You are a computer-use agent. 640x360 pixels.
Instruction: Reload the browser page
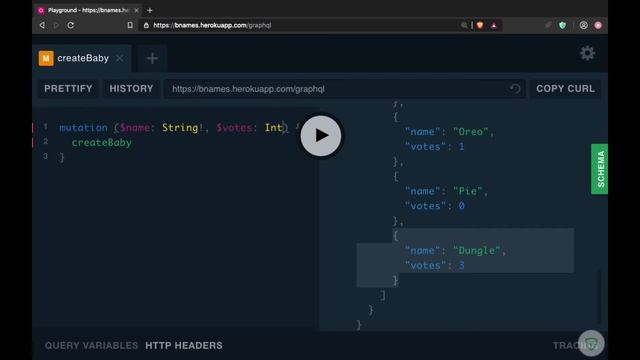71,25
